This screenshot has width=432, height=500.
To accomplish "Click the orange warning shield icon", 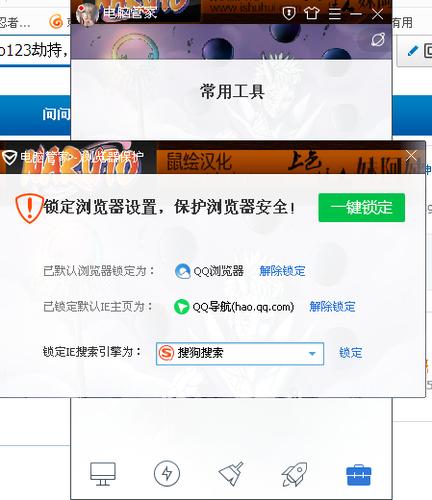I will click(x=29, y=208).
